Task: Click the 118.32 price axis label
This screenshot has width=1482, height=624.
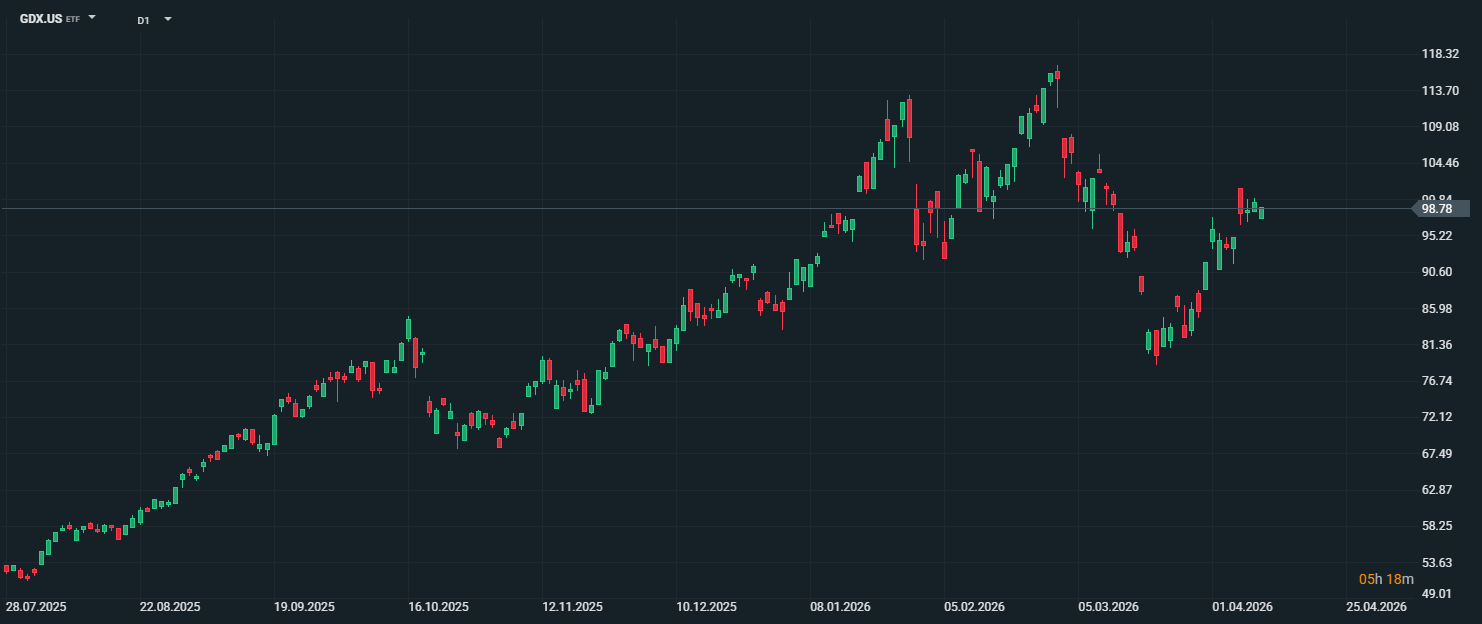Action: coord(1440,54)
